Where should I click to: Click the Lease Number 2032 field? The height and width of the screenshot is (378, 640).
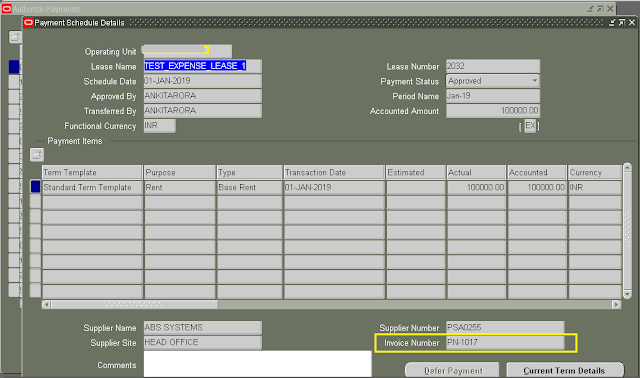pyautogui.click(x=493, y=66)
